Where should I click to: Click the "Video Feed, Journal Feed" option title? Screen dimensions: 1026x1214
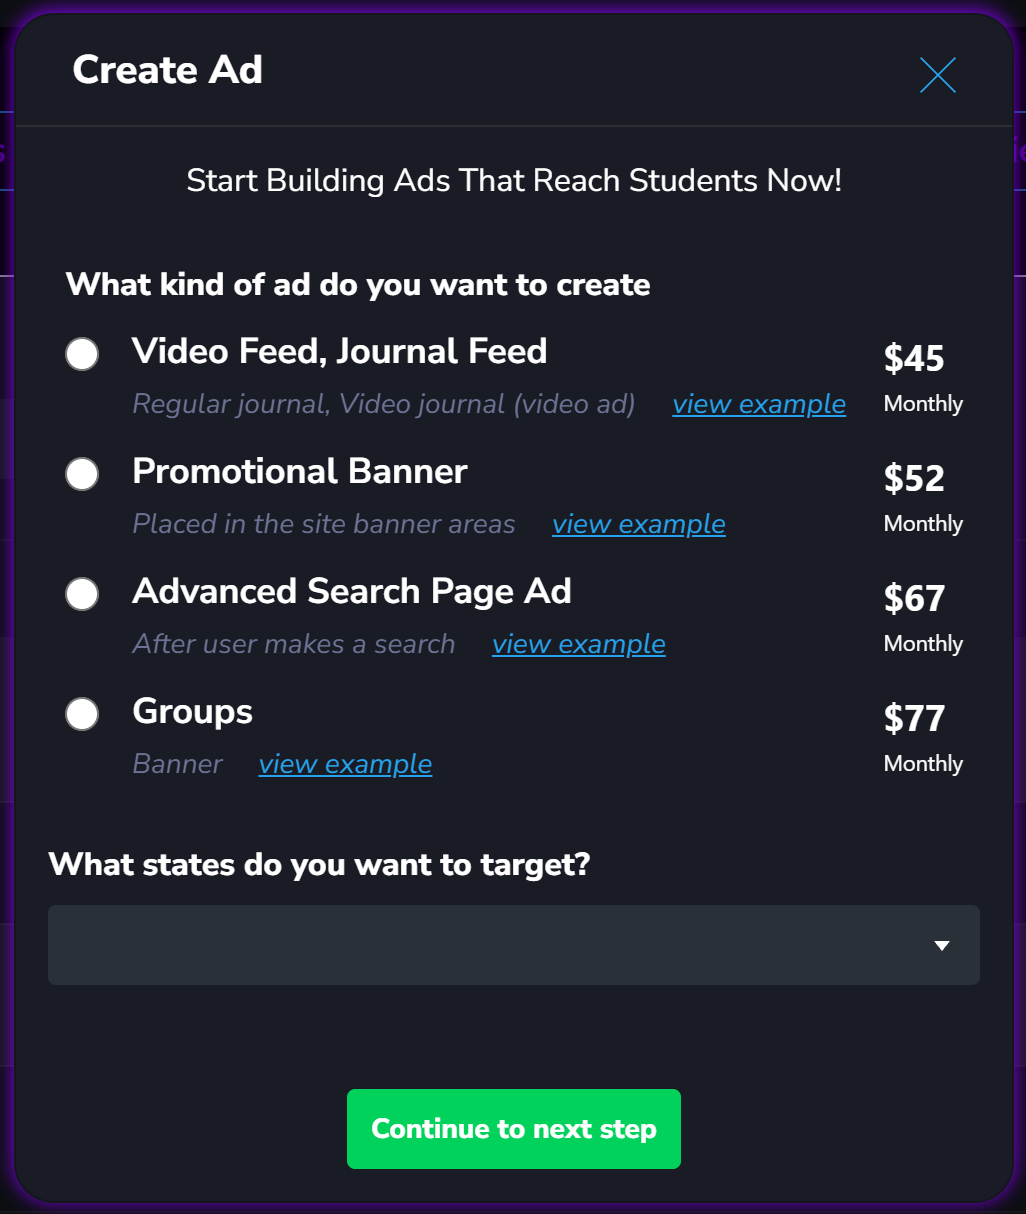click(339, 352)
